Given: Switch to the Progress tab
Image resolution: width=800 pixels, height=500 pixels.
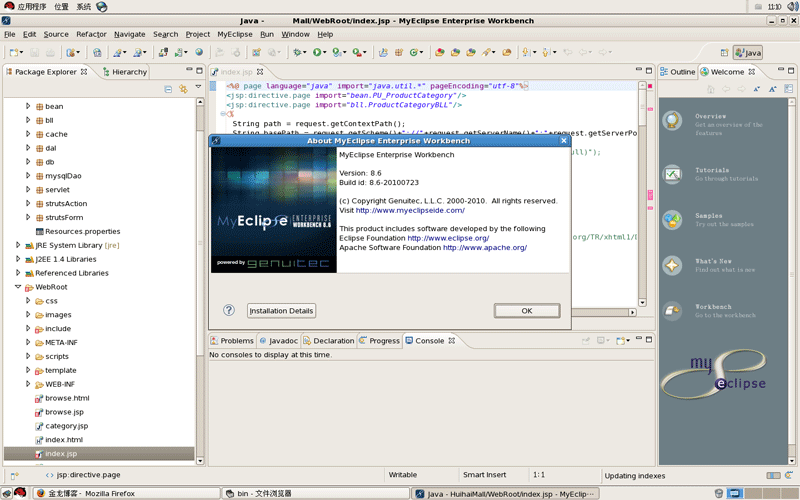Looking at the screenshot, I should [379, 341].
